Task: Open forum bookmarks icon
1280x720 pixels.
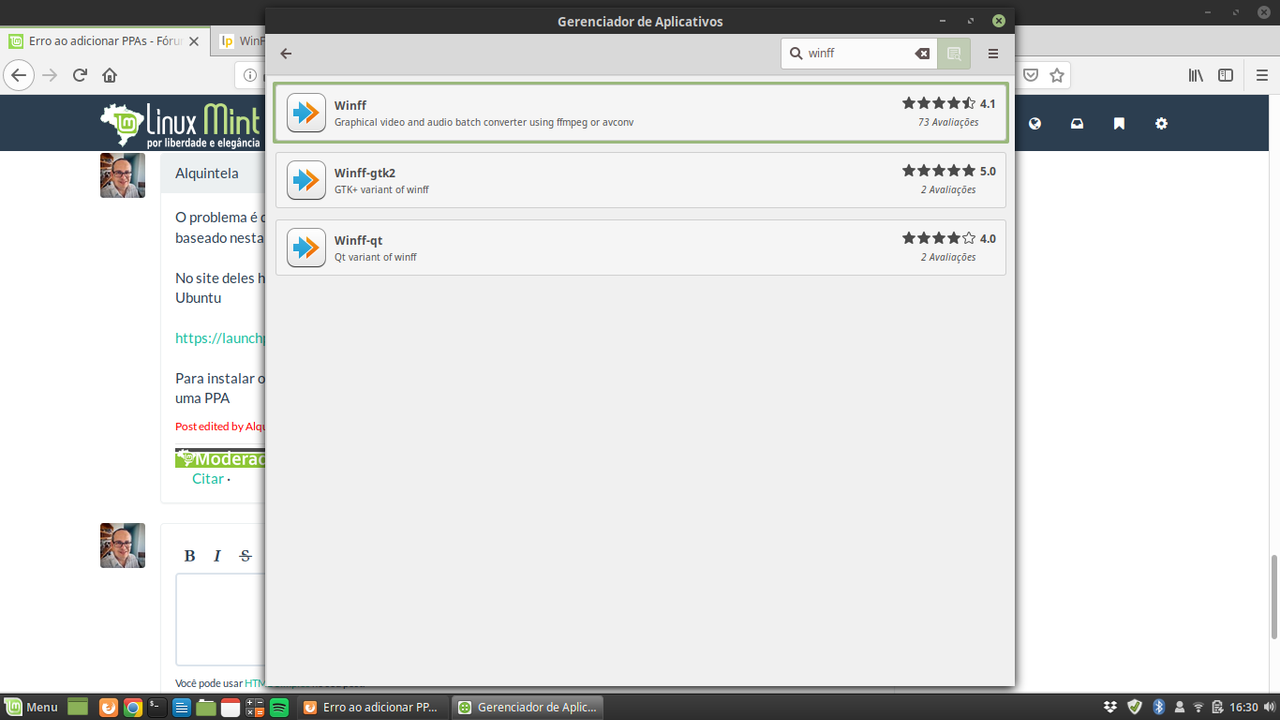Action: [1119, 124]
